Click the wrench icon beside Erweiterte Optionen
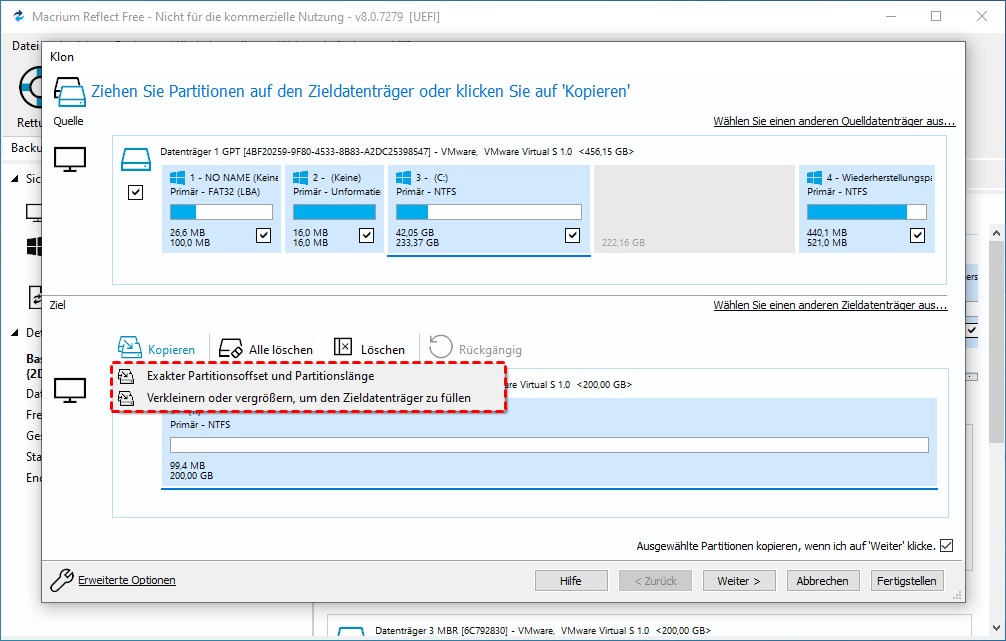This screenshot has height=641, width=1006. (x=62, y=580)
